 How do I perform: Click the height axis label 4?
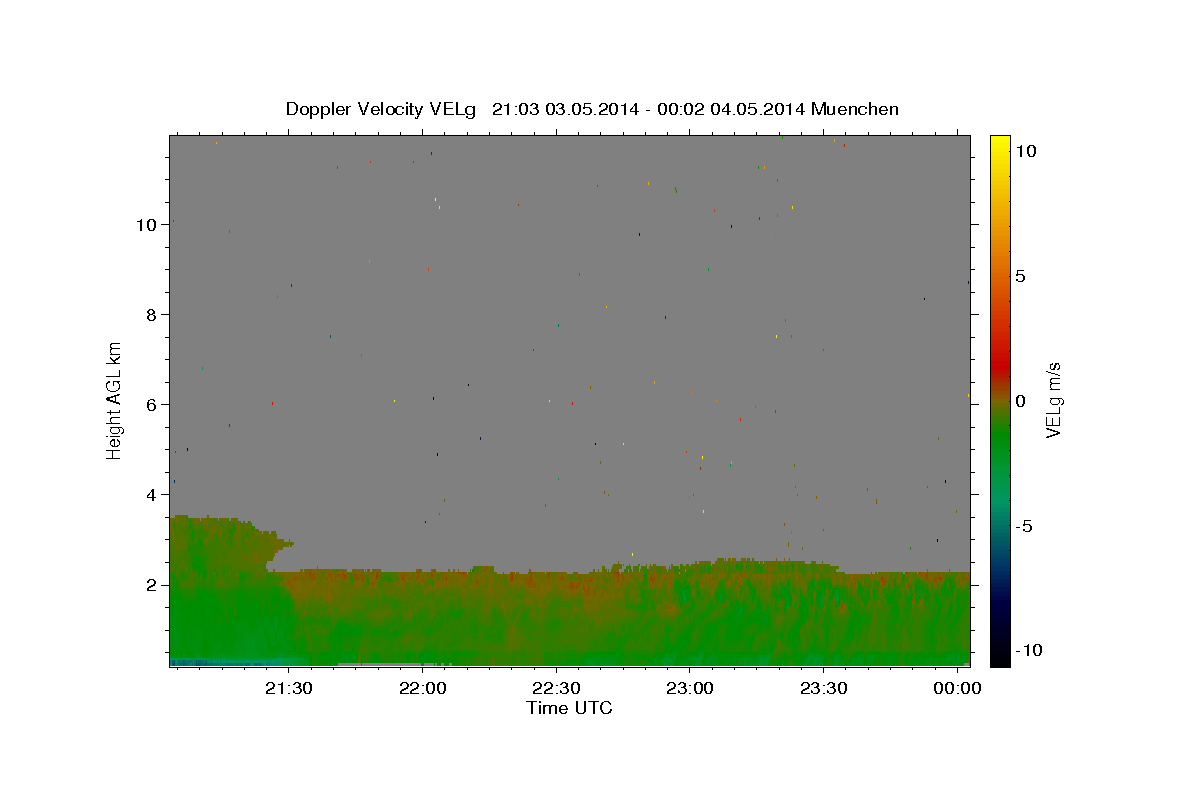pos(151,495)
